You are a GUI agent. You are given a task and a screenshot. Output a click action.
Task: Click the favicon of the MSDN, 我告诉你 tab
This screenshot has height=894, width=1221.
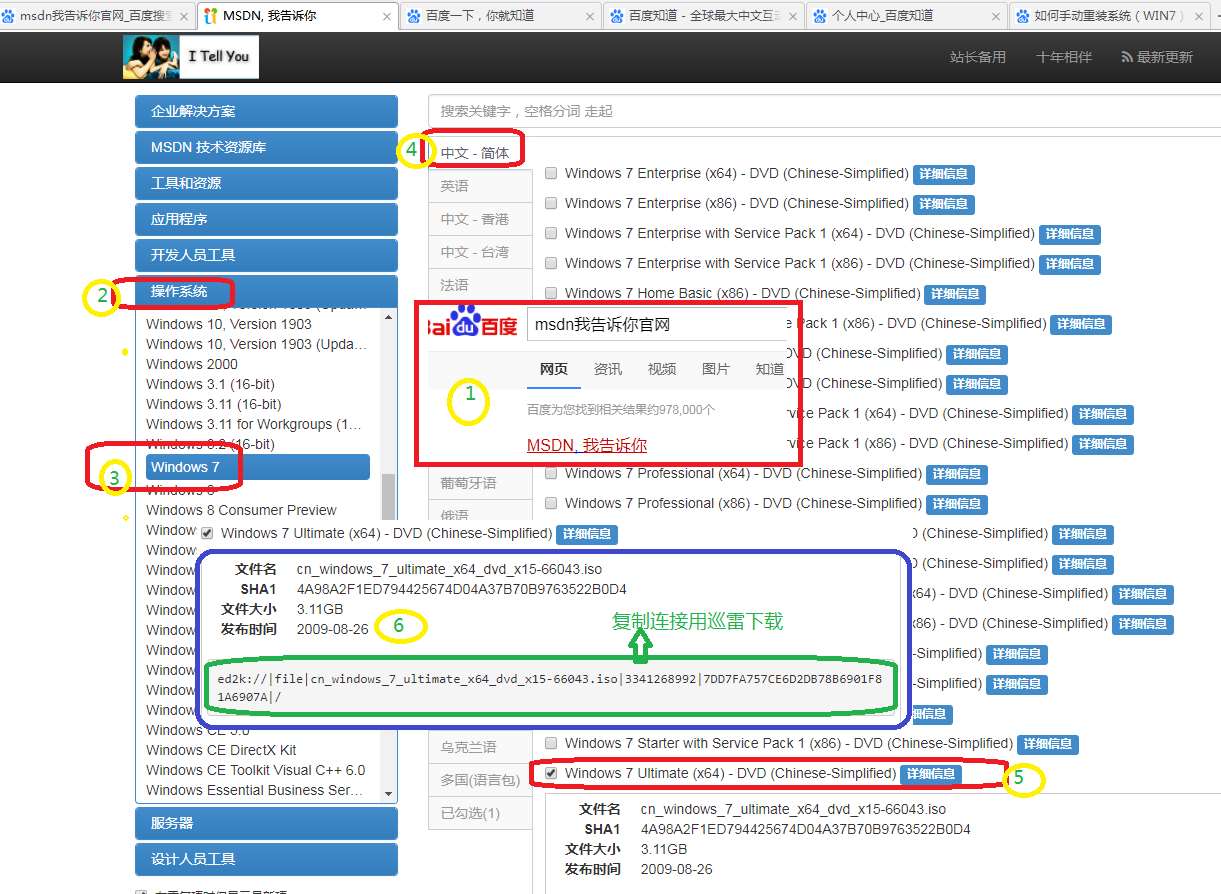210,16
